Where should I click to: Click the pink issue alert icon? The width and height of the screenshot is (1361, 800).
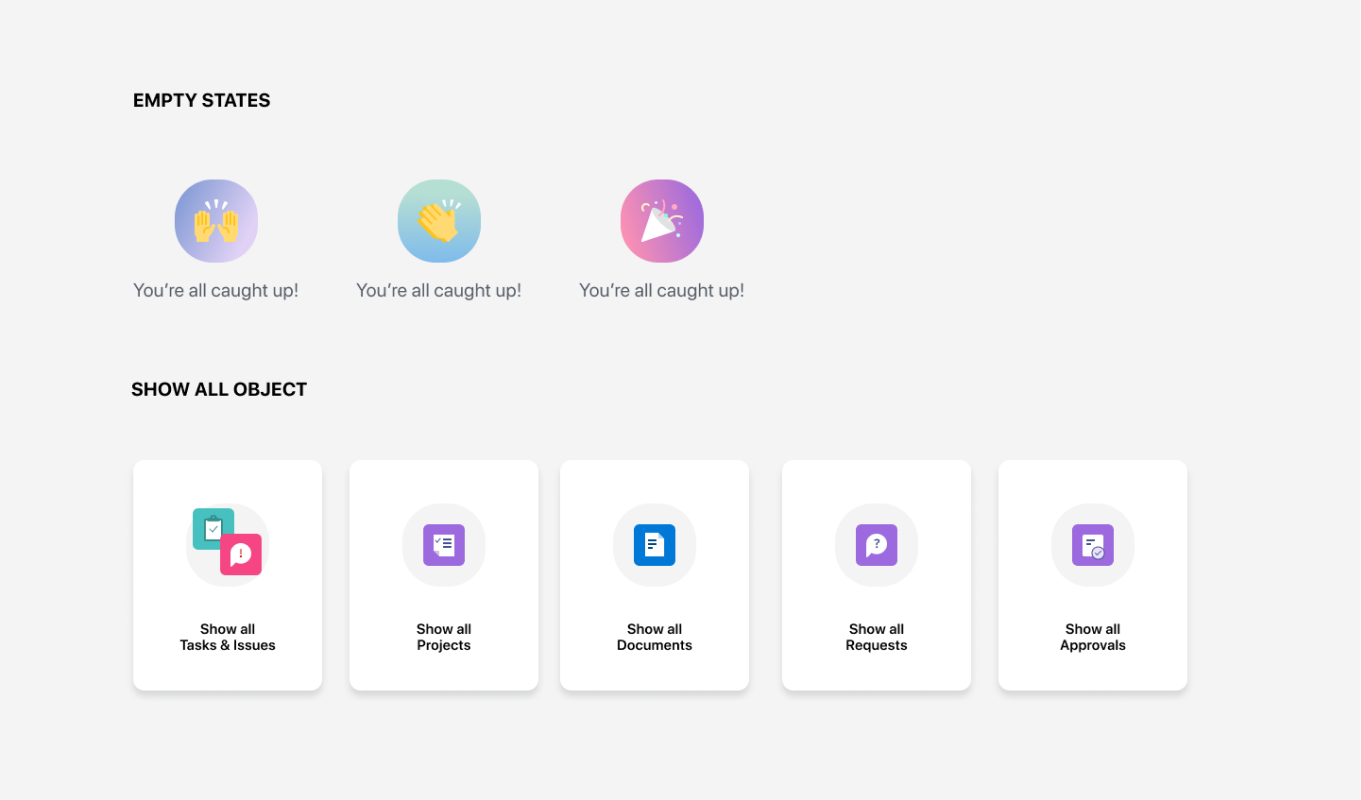242,555
